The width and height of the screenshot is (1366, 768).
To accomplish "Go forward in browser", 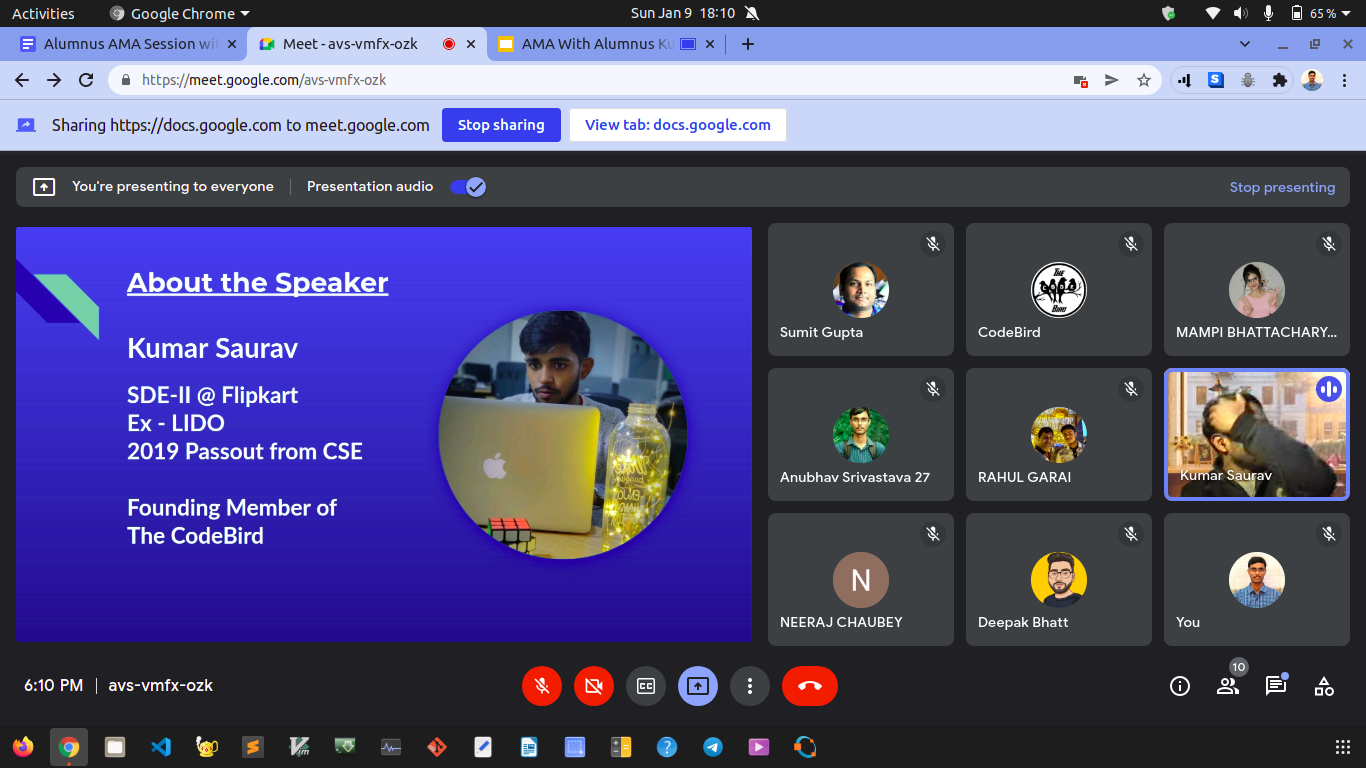I will (54, 80).
